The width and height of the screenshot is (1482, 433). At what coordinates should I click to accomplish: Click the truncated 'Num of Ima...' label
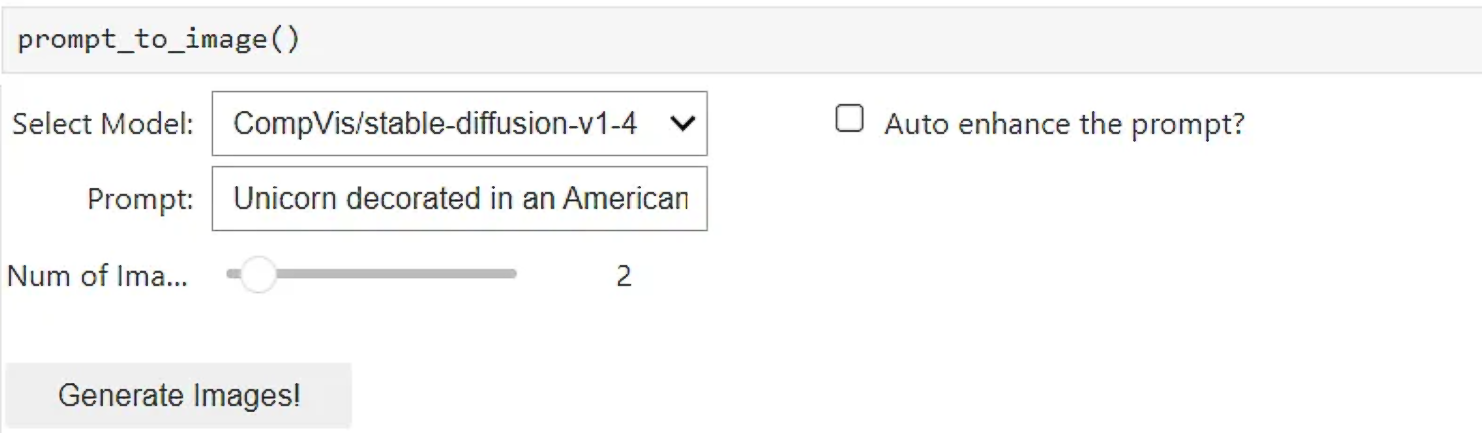97,275
